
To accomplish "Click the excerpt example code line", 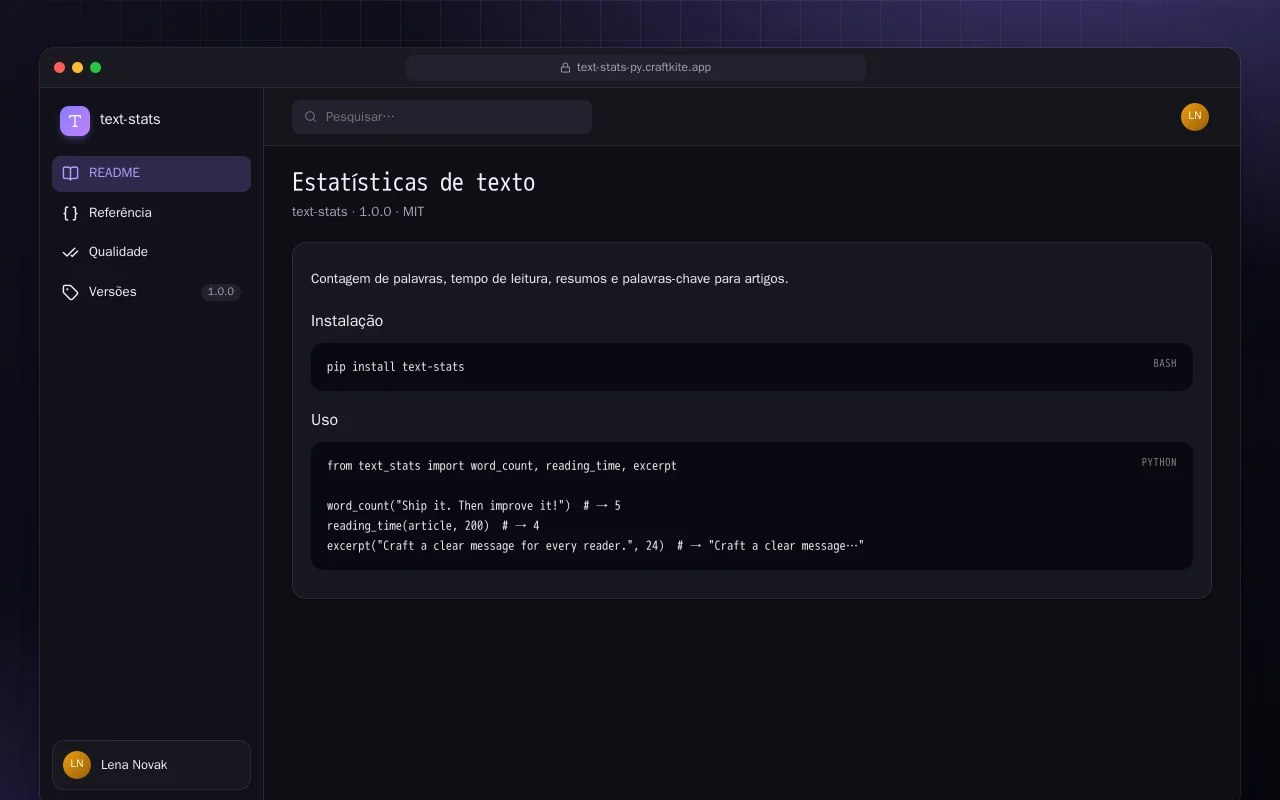I will click(595, 546).
